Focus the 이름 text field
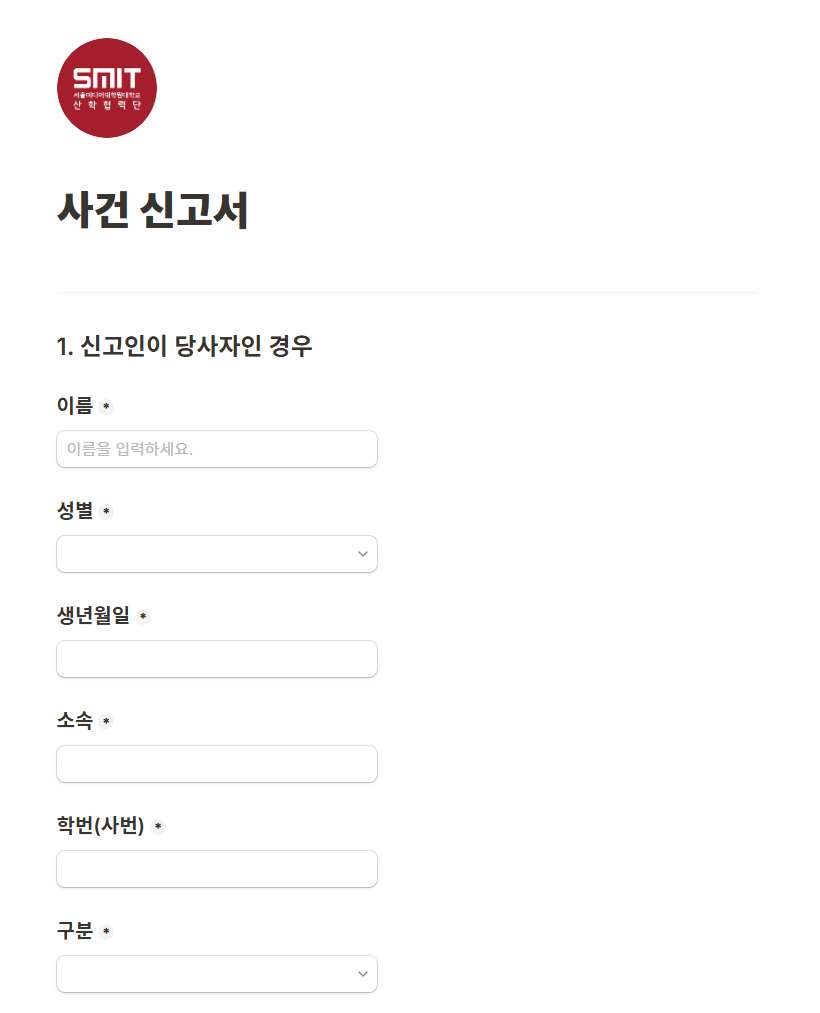Screen dimensions: 820x1013 tap(217, 449)
